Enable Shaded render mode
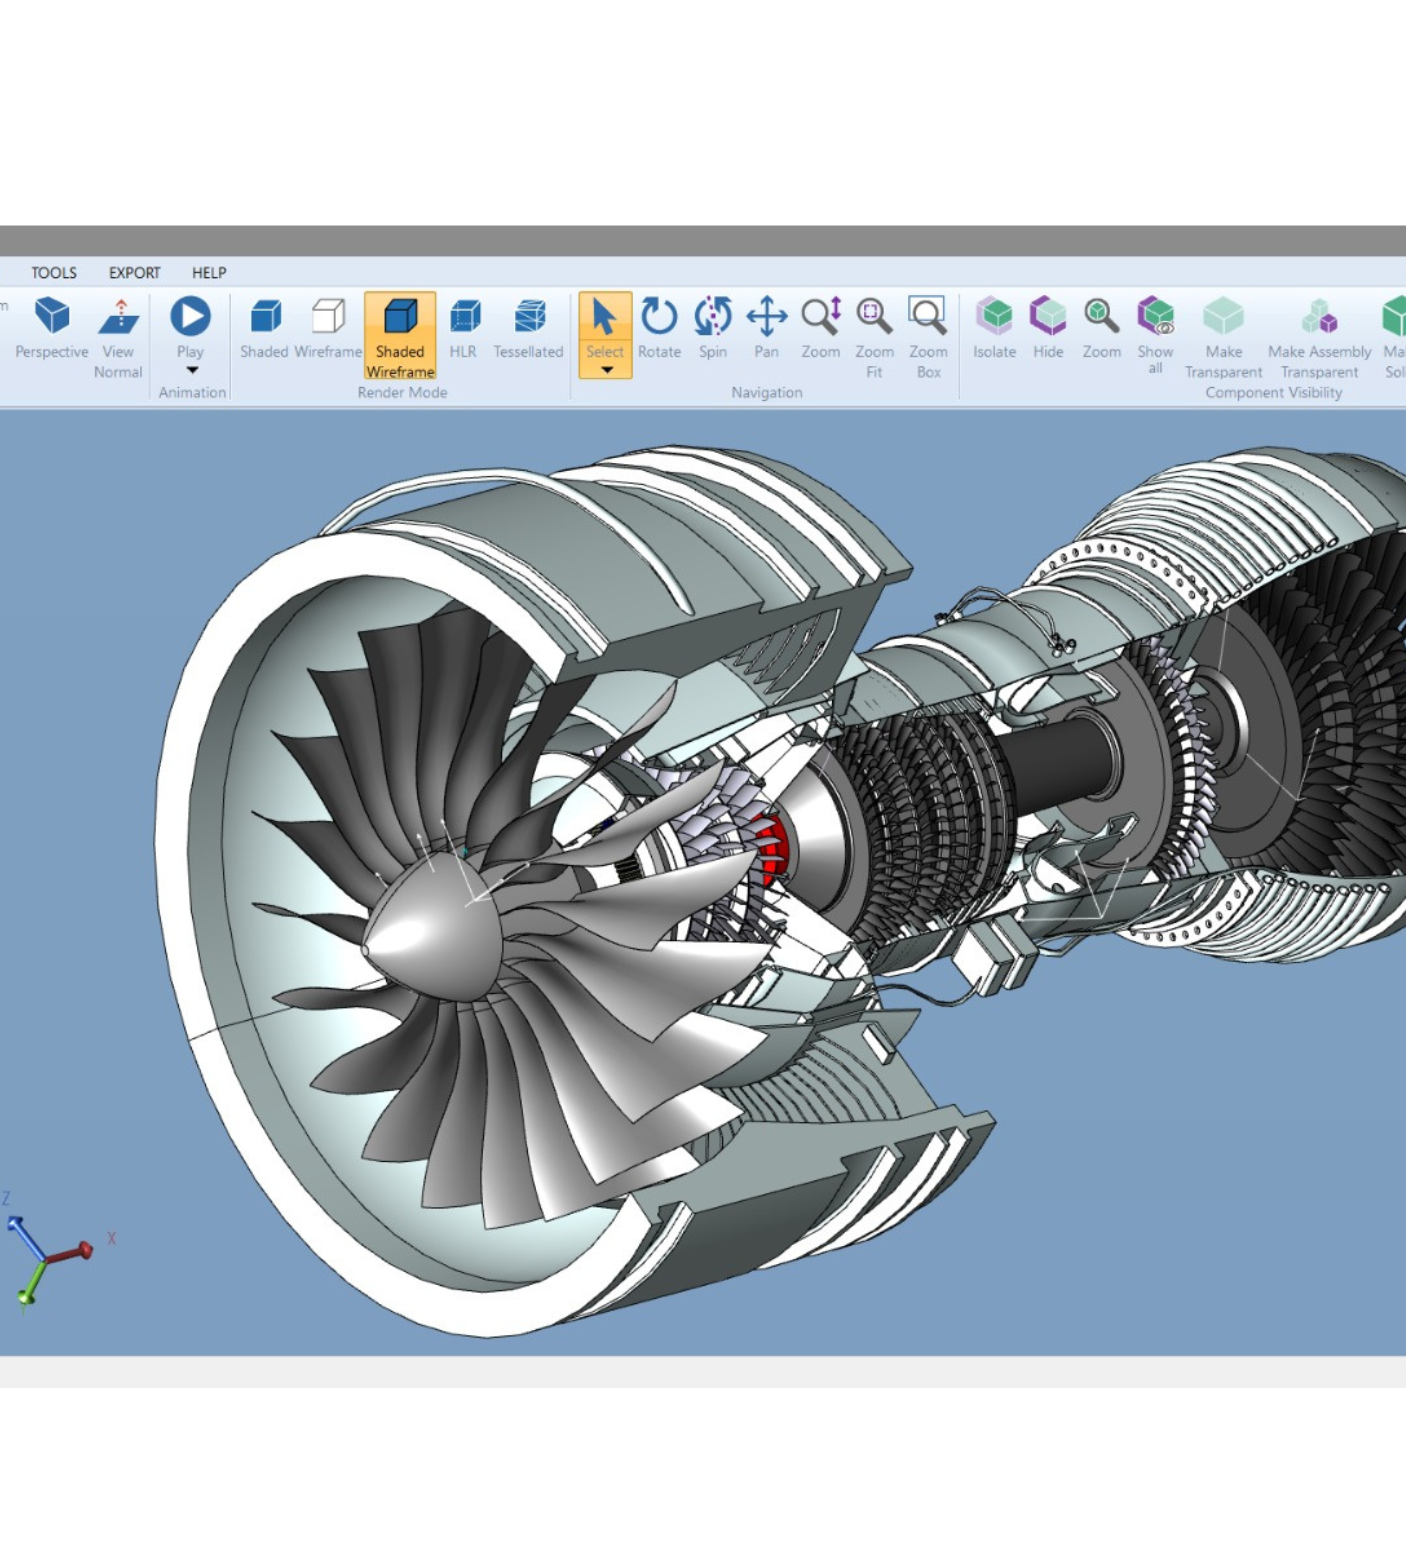This screenshot has height=1563, width=1406. 264,328
